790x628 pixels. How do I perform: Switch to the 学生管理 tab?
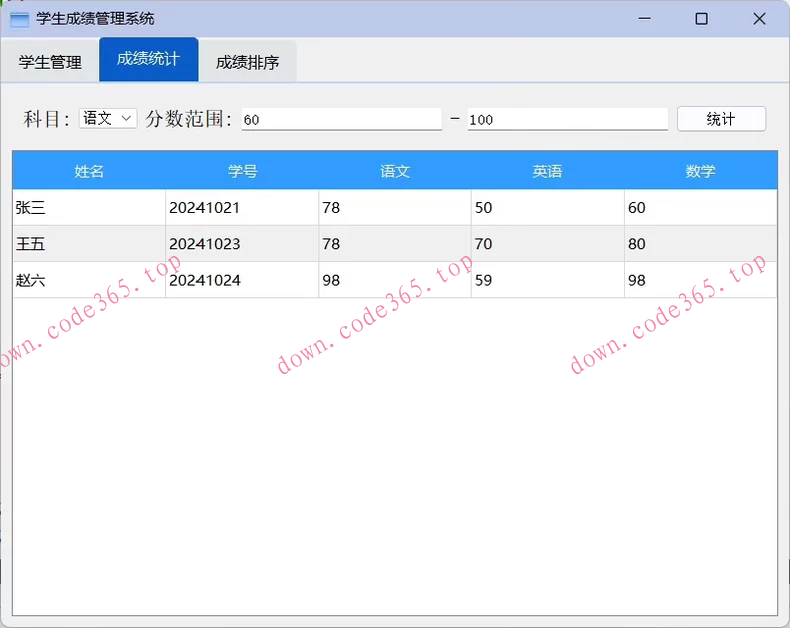pyautogui.click(x=50, y=62)
